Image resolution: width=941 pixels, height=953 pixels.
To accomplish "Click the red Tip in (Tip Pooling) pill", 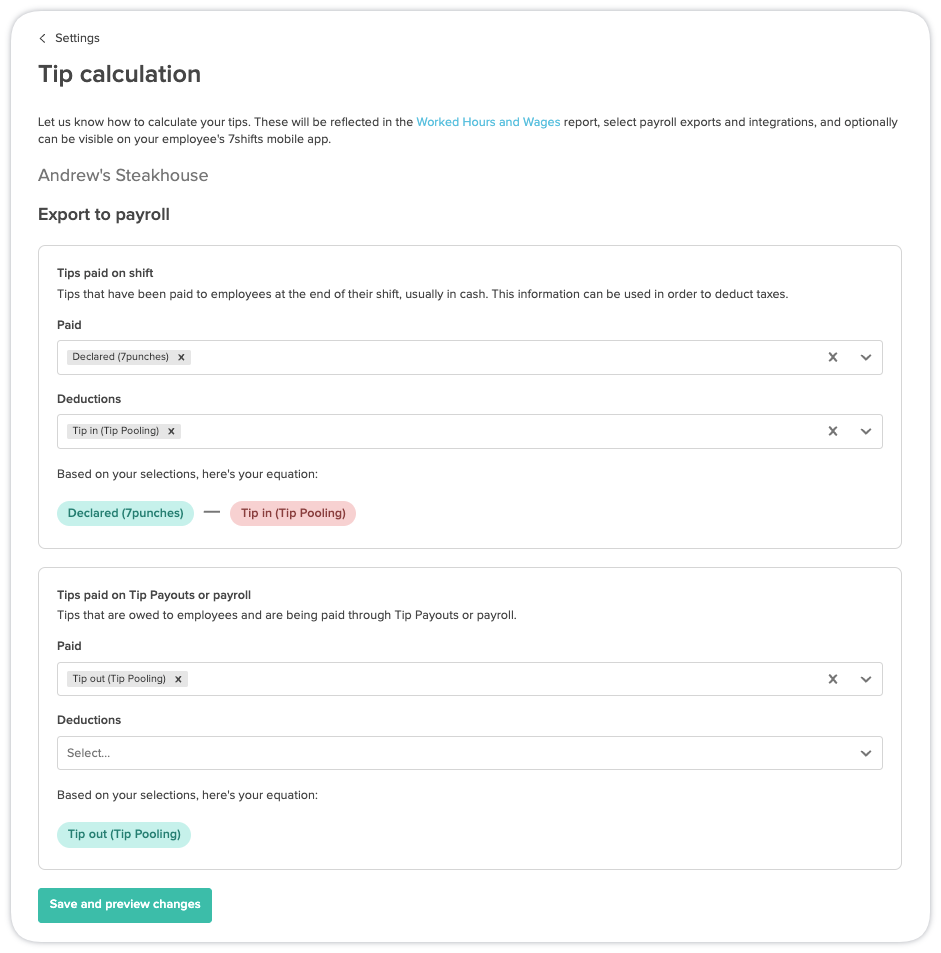I will point(293,513).
